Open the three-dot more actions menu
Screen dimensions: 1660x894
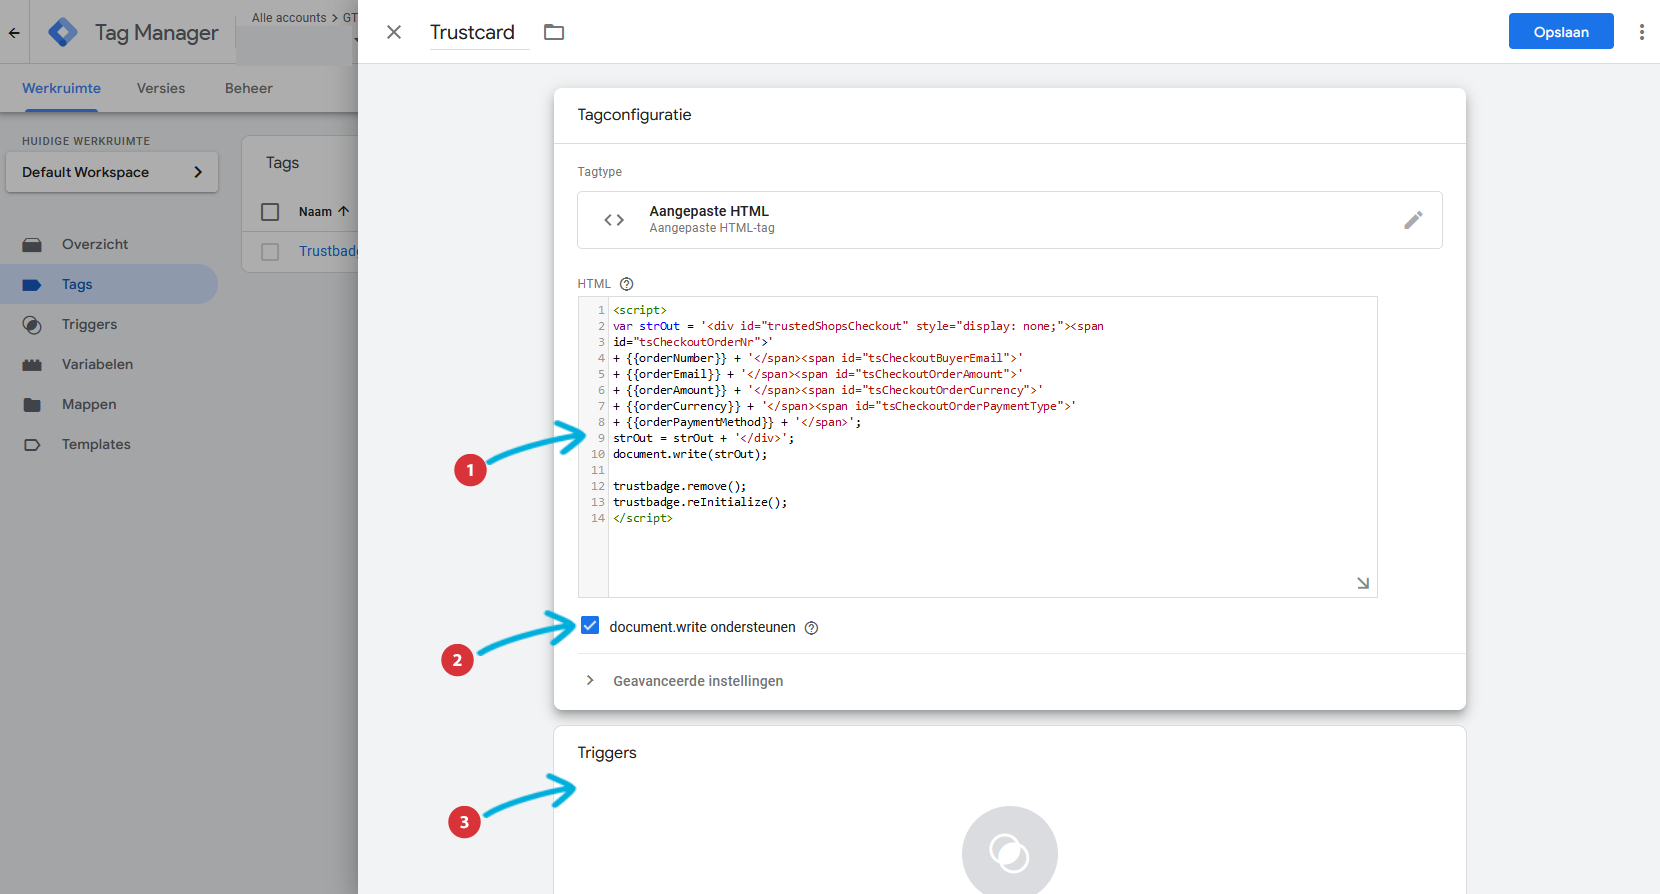point(1641,32)
